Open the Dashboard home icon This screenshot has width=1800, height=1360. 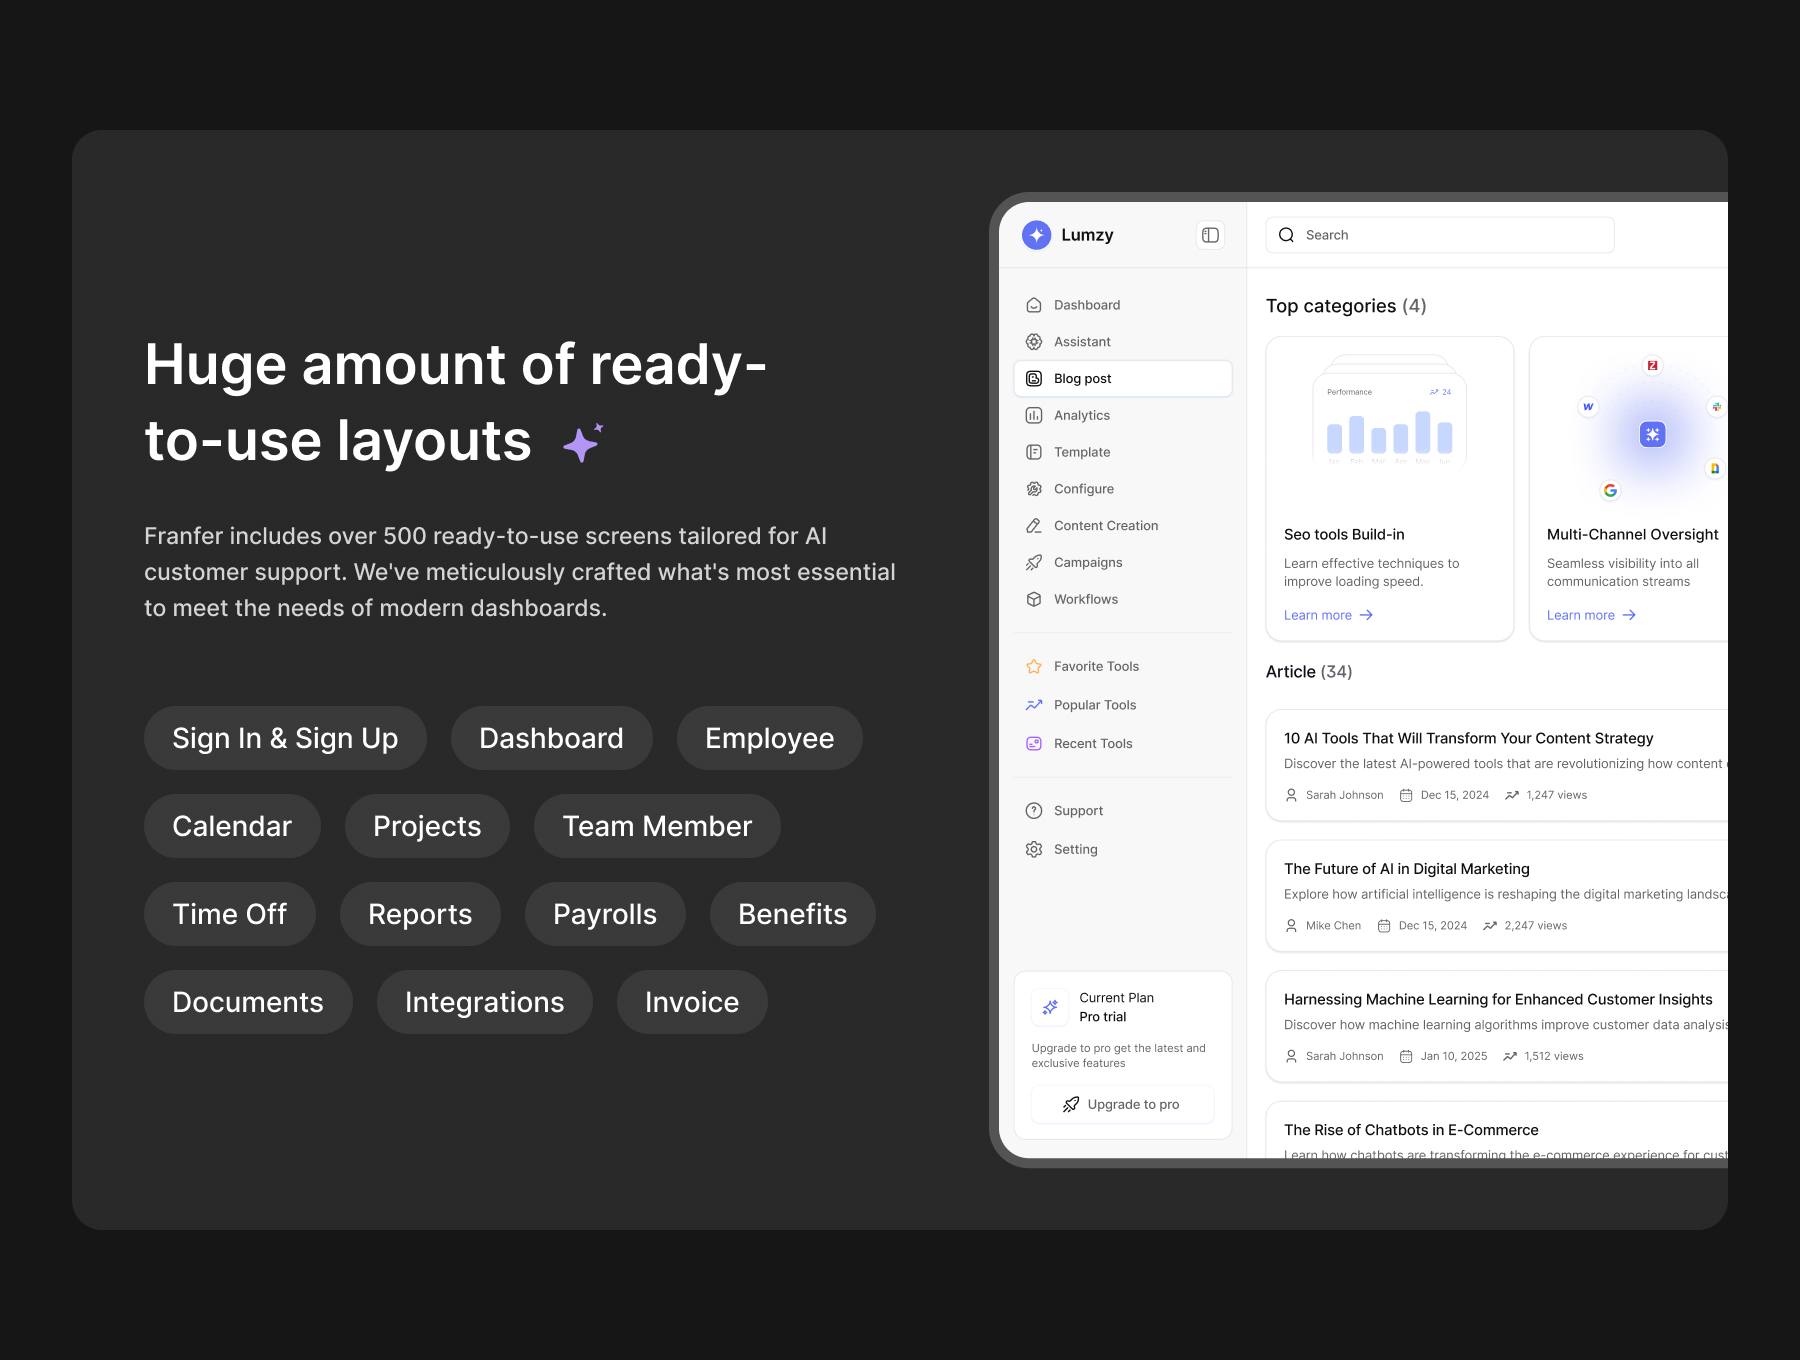pos(1034,305)
